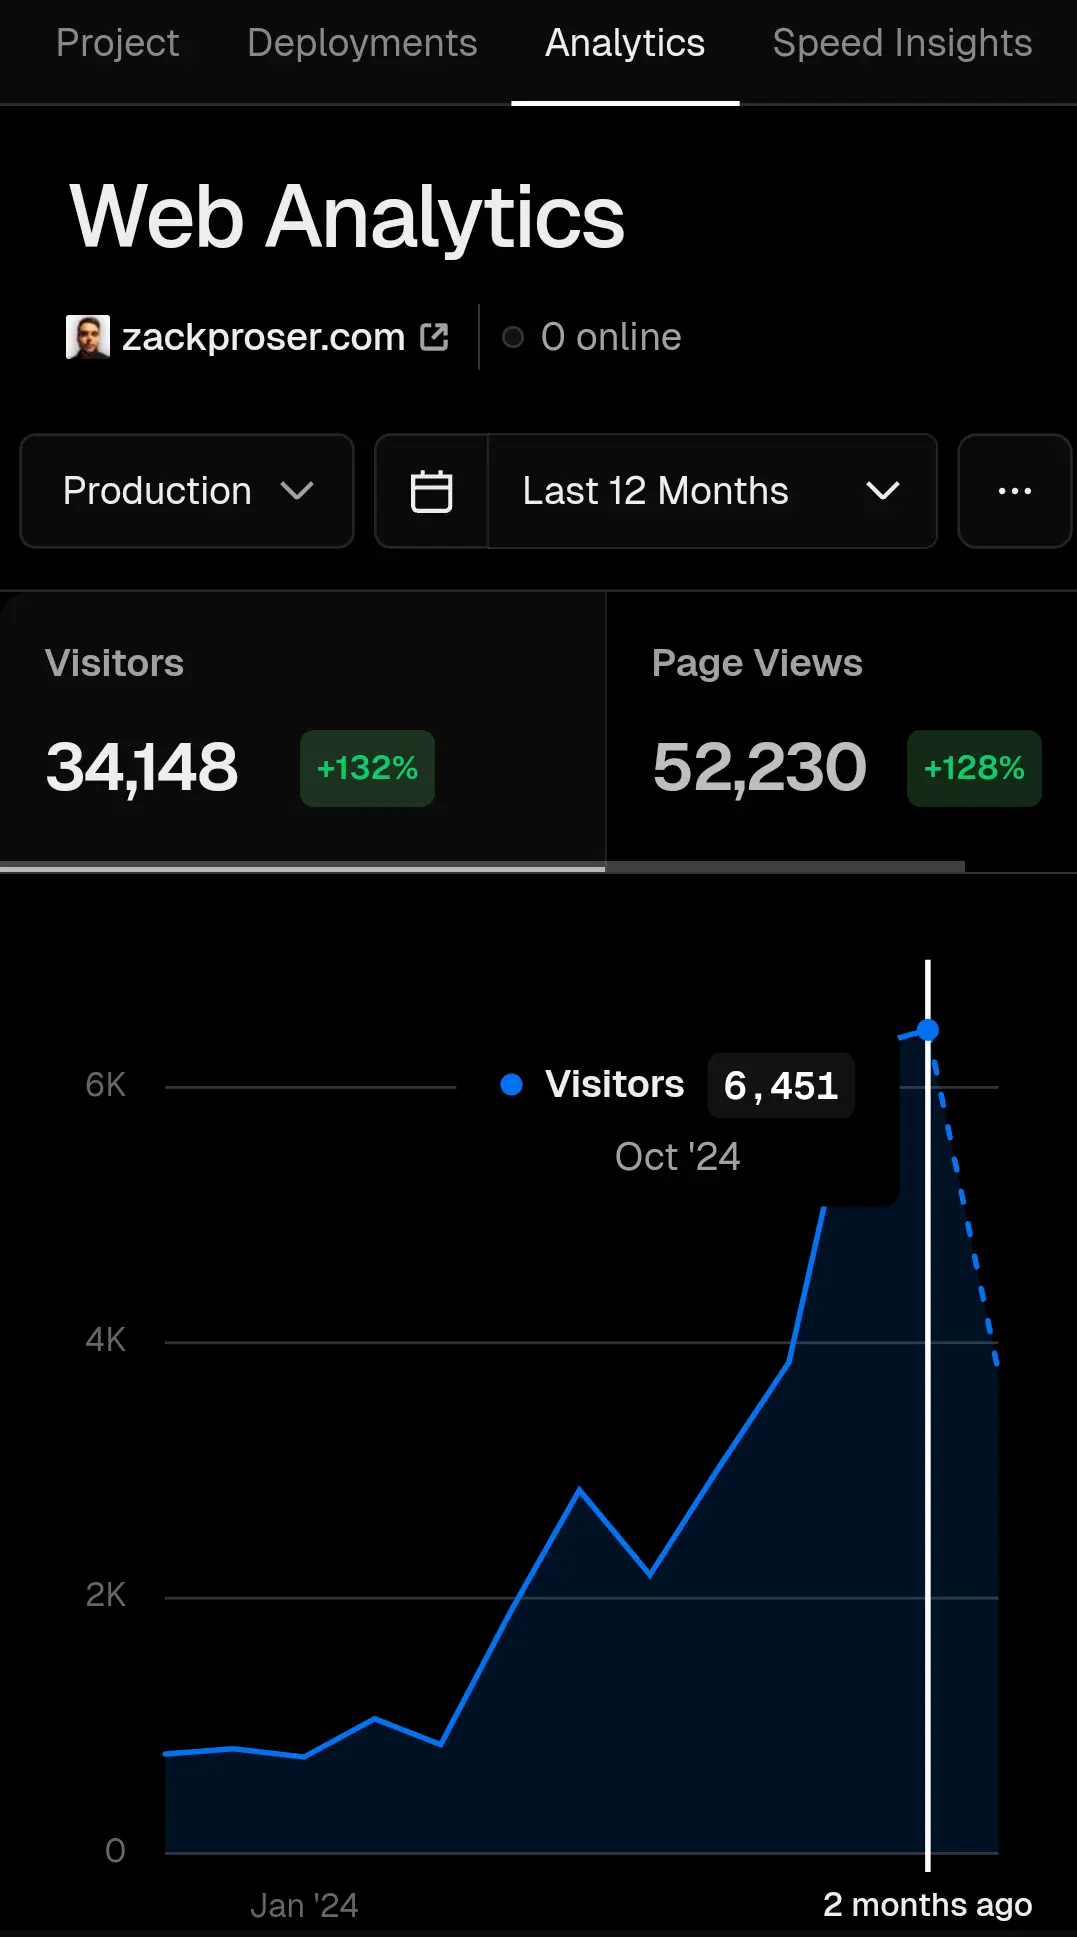Click the zackproser.com avatar image
Image resolution: width=1077 pixels, height=1937 pixels.
click(88, 337)
